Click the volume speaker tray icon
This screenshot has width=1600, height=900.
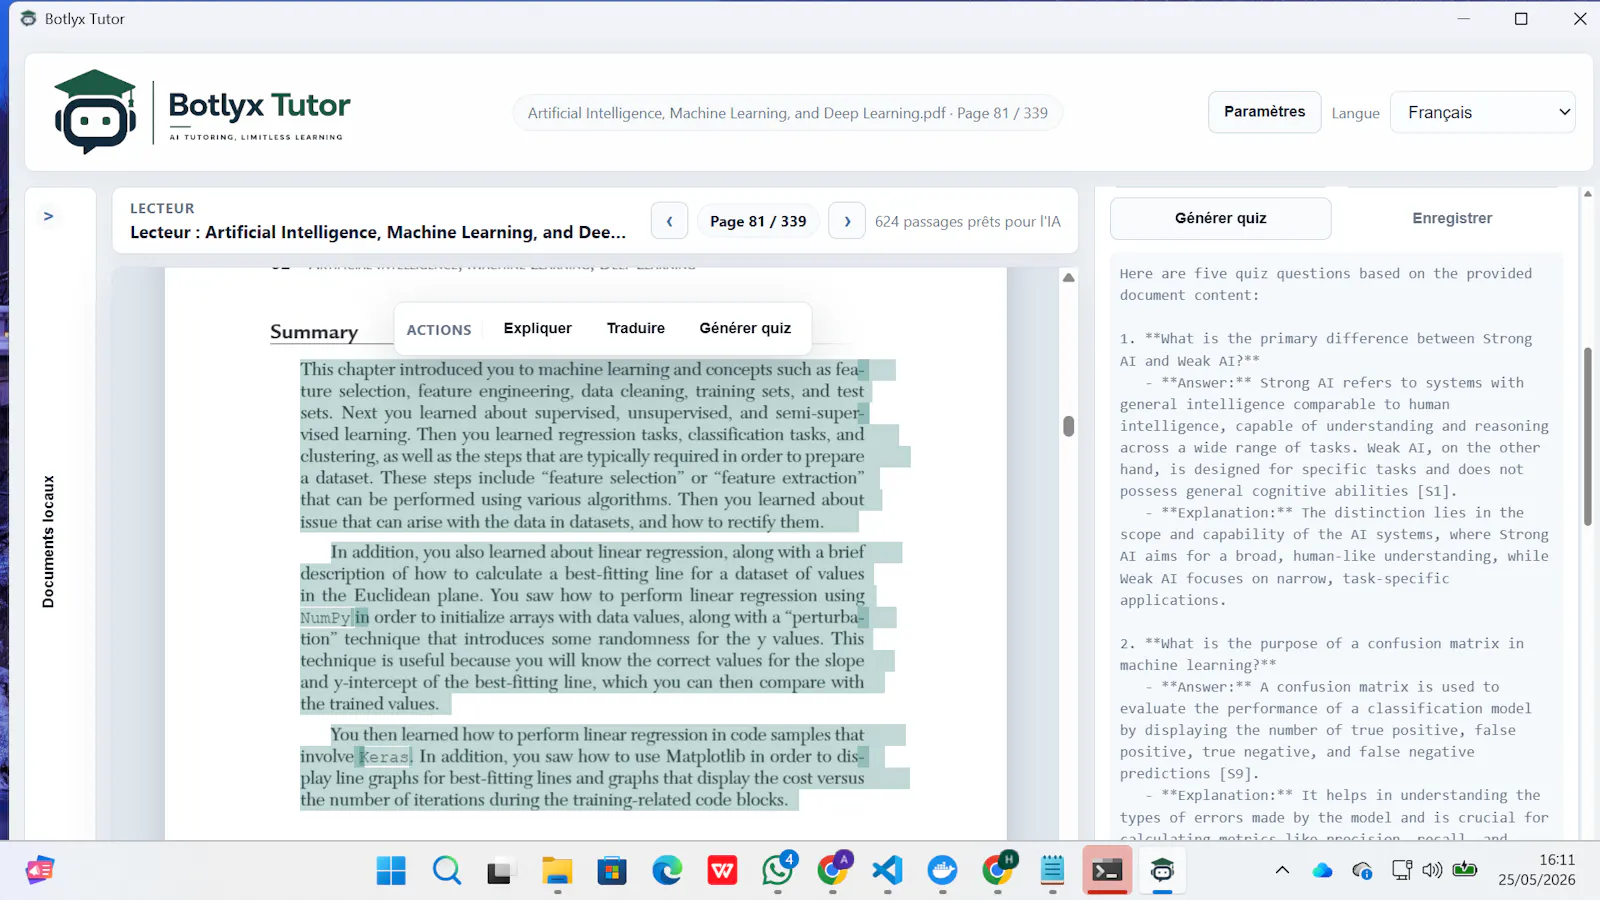tap(1432, 871)
